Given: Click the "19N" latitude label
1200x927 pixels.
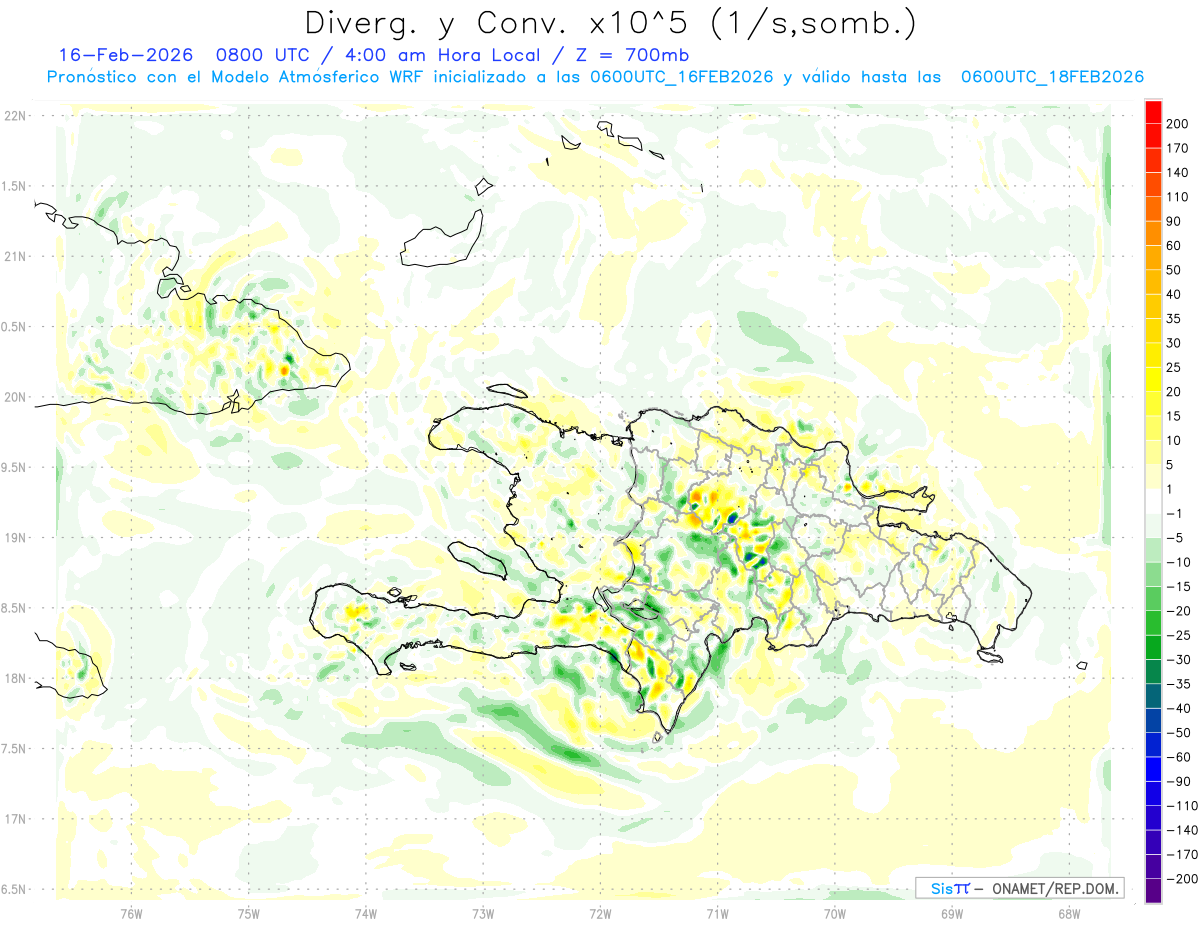Looking at the screenshot, I should pyautogui.click(x=15, y=538).
